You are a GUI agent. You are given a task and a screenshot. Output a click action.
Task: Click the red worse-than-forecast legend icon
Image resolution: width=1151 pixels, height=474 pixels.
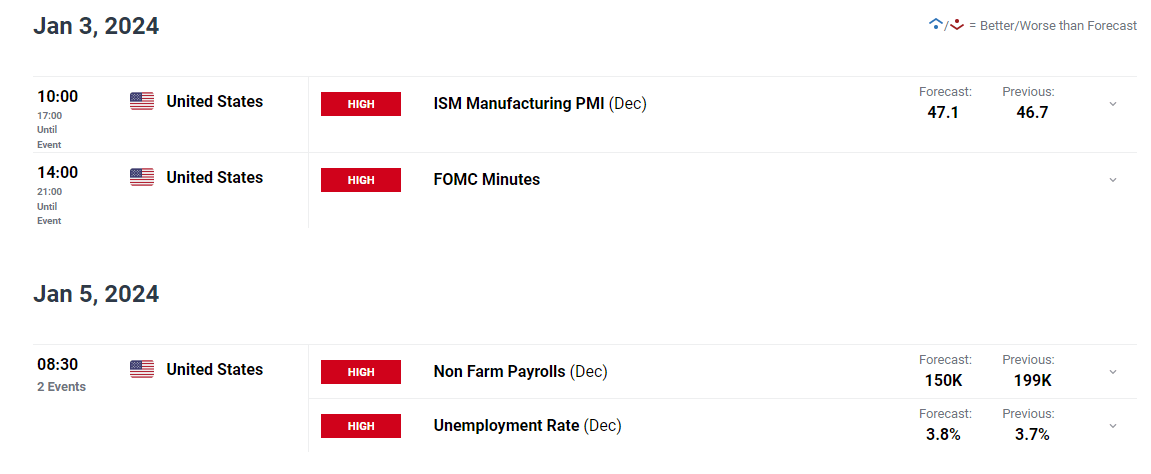(957, 24)
